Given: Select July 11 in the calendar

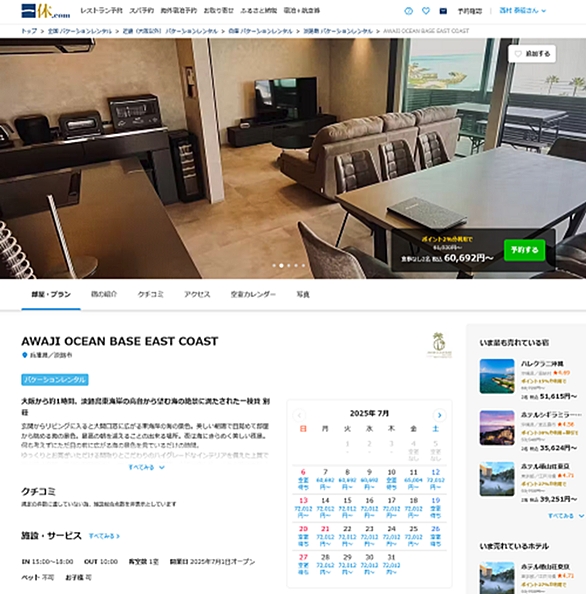Looking at the screenshot, I should click(413, 480).
